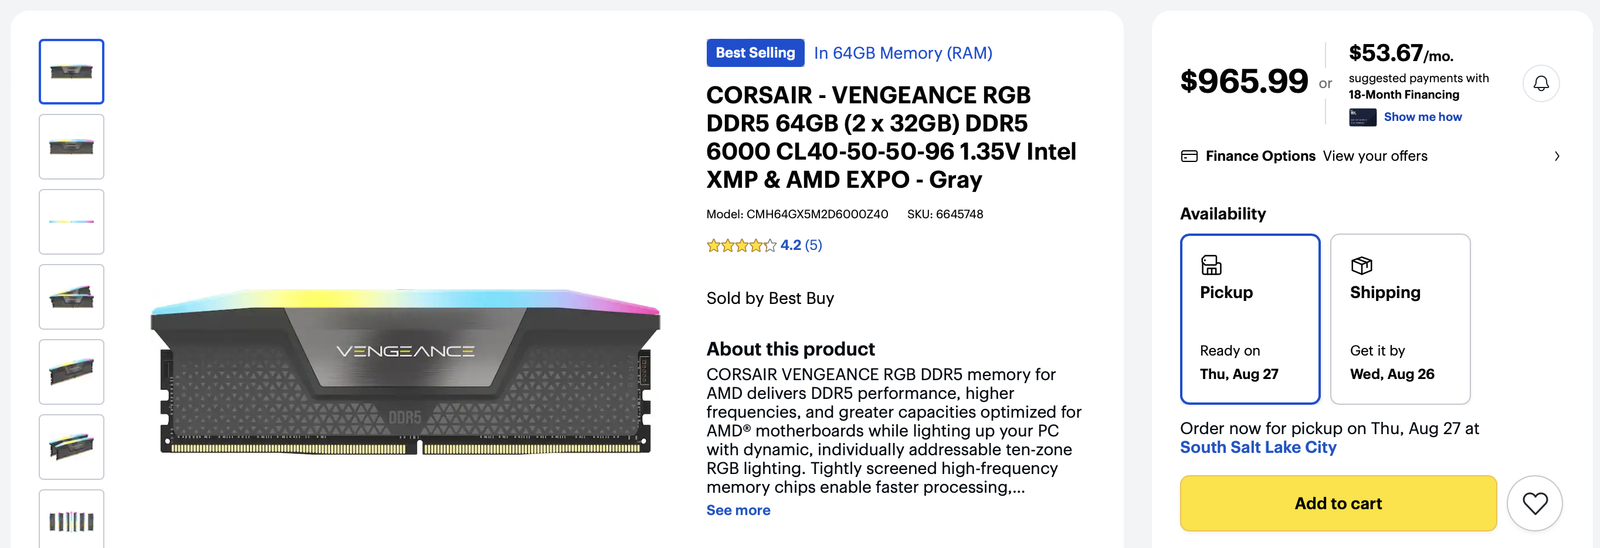Click the Finance Options card icon
1600x548 pixels.
1189,156
